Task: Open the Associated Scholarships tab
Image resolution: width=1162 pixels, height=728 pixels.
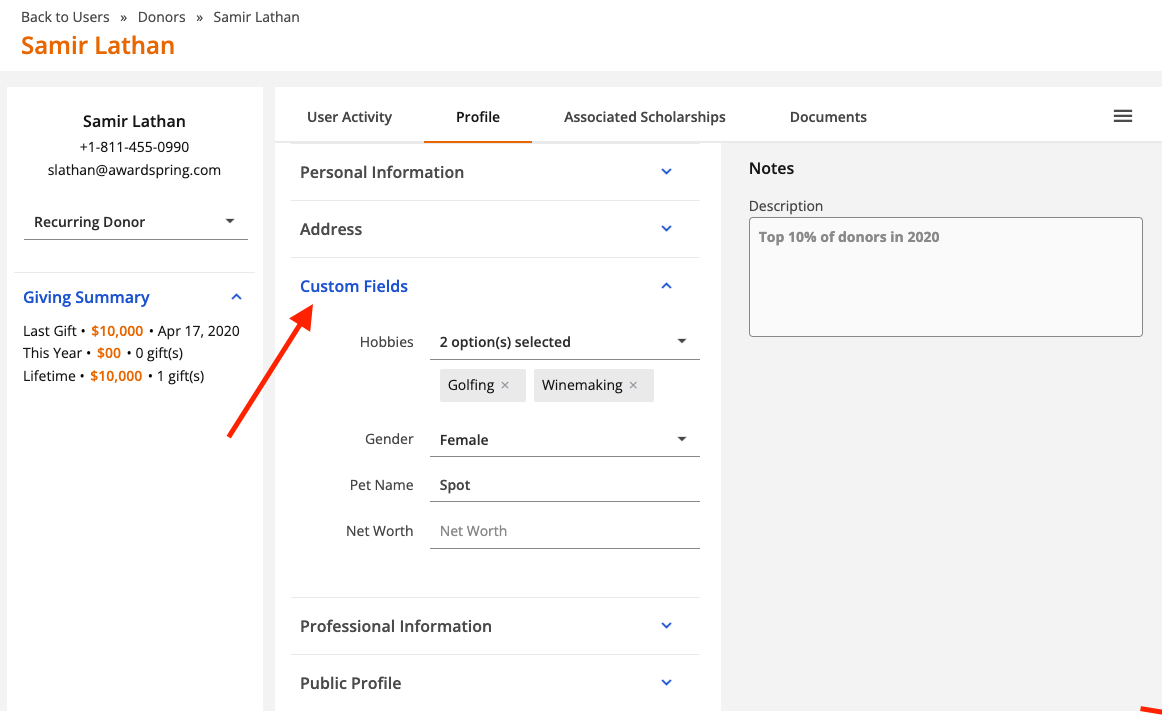Action: [644, 116]
